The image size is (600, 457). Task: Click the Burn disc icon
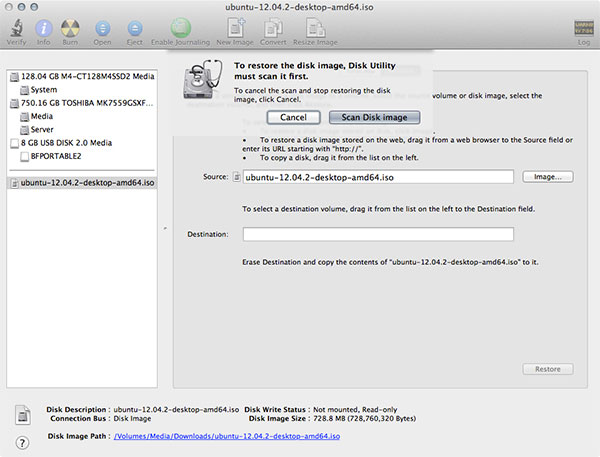70,28
